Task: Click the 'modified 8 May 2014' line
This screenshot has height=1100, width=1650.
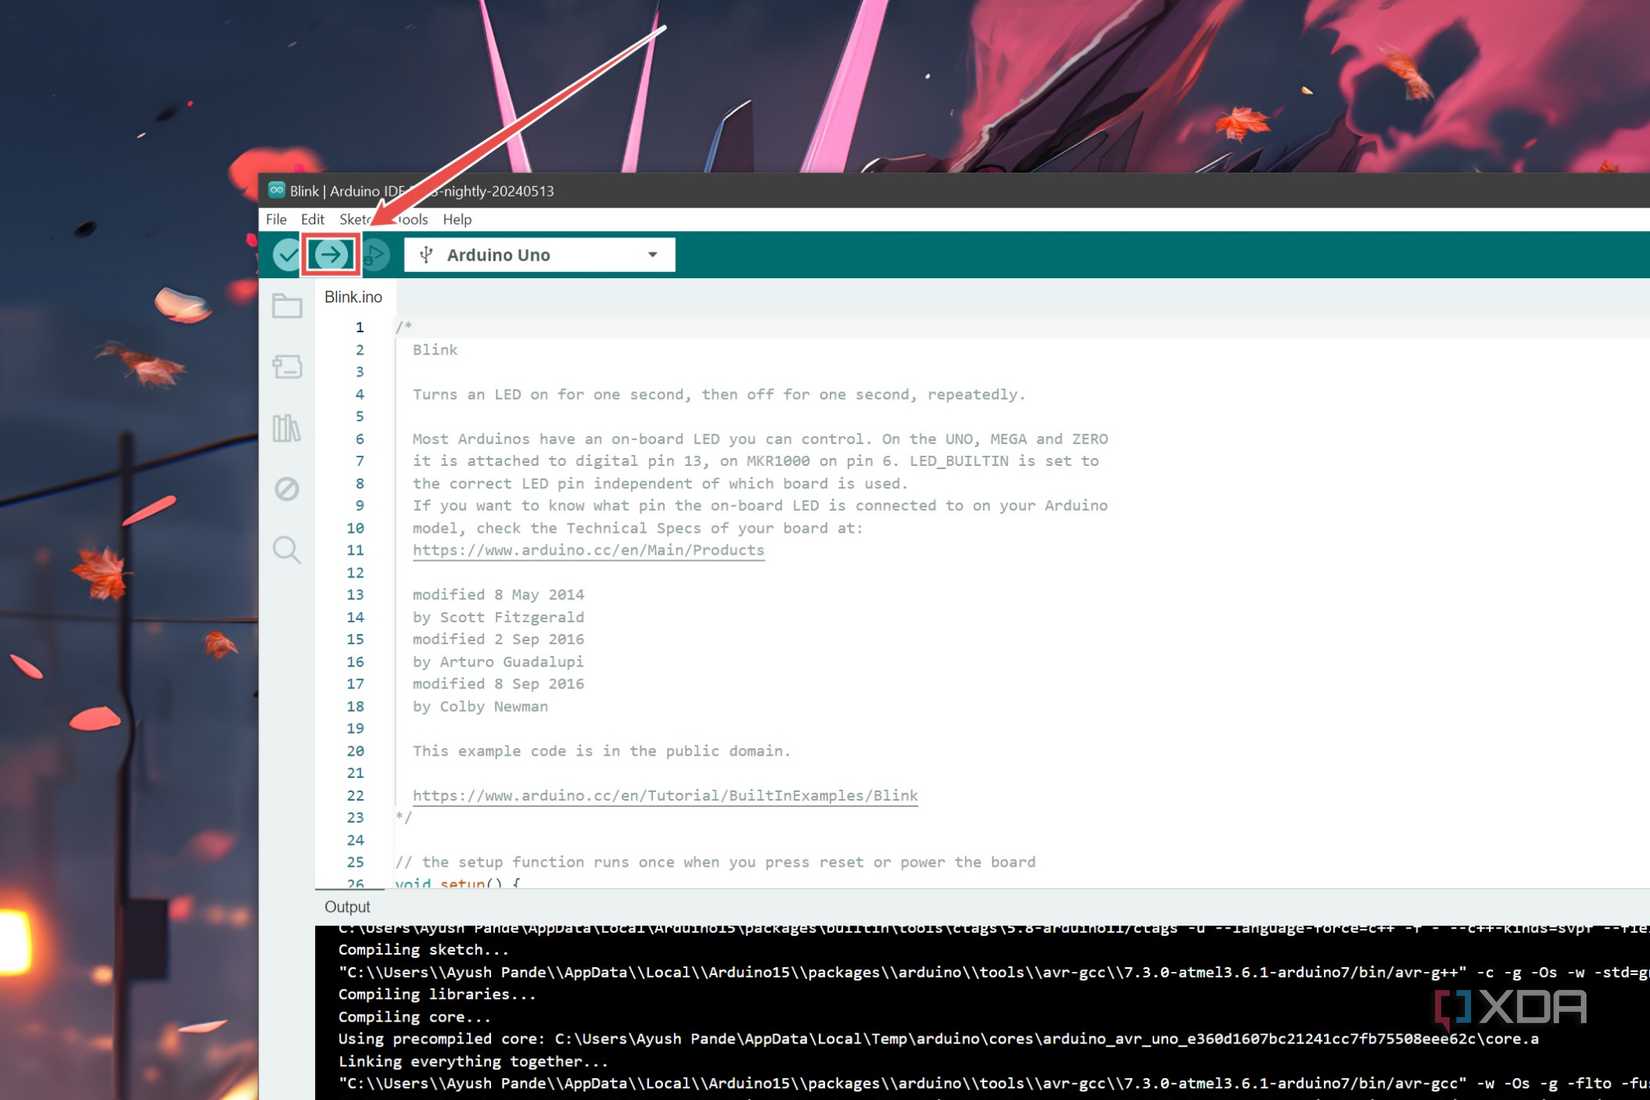Action: (x=498, y=595)
